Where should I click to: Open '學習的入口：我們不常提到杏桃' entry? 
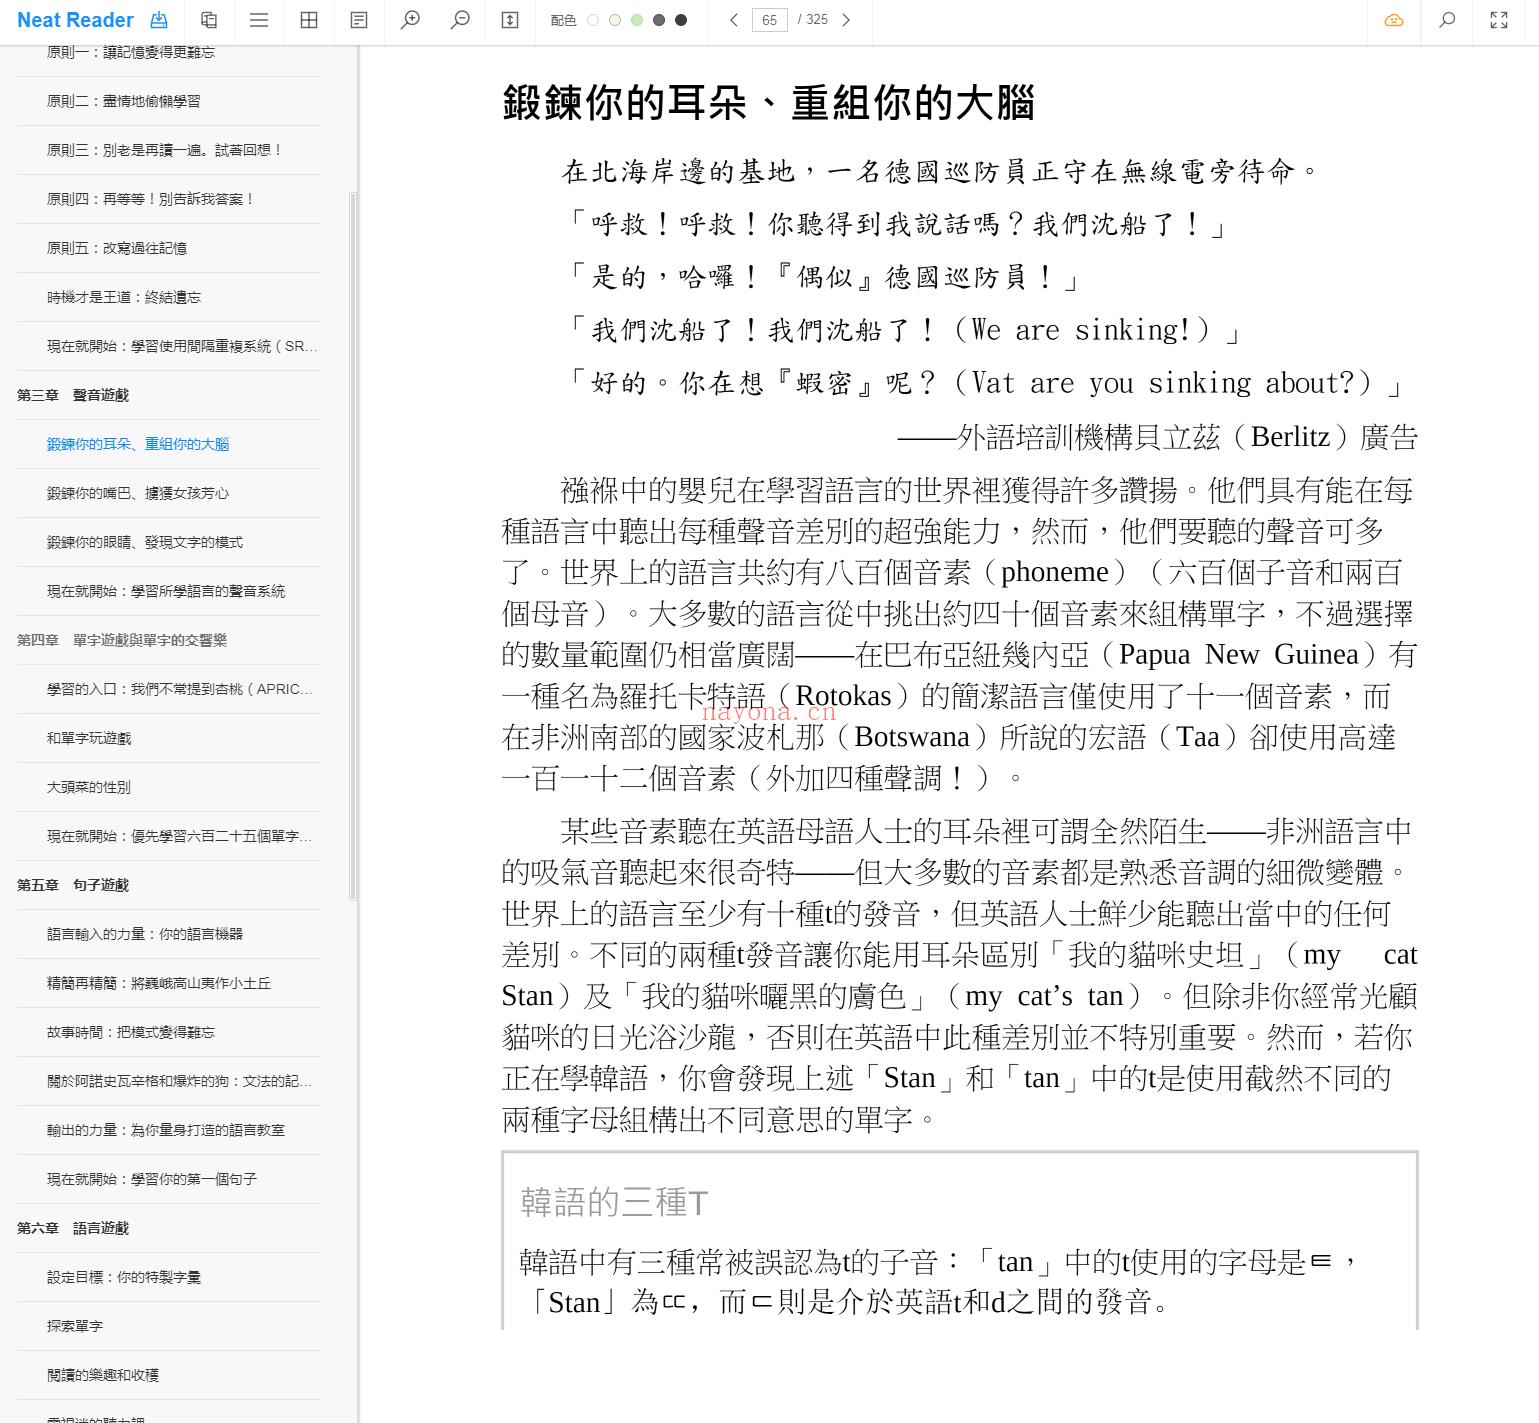180,689
